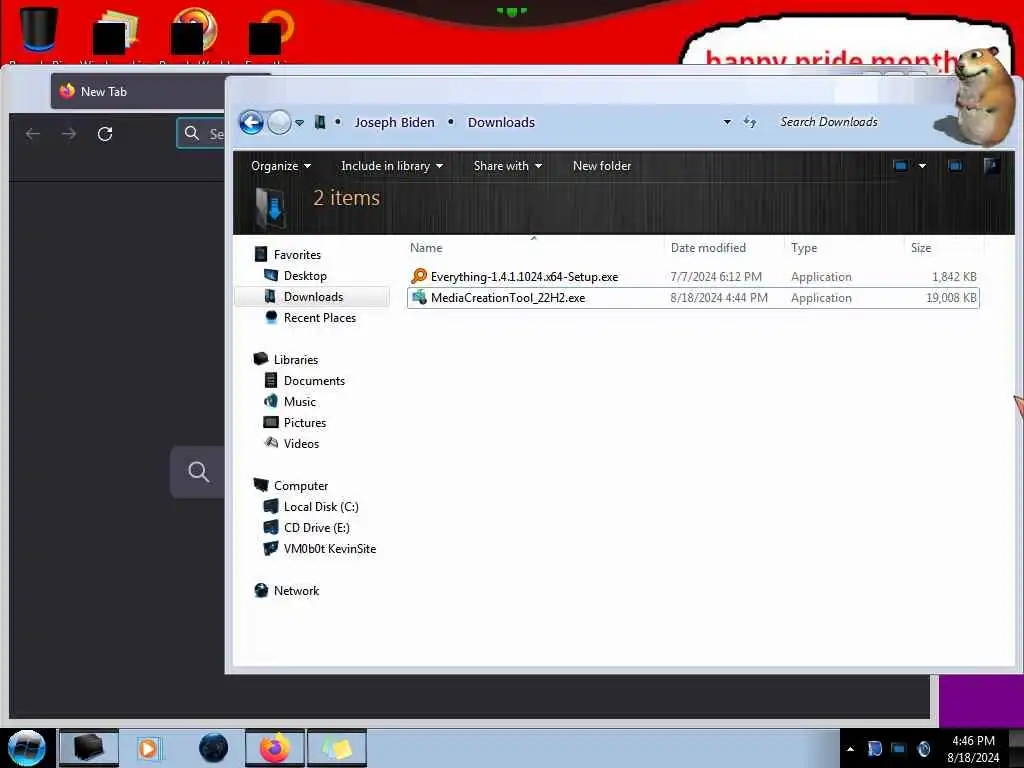Screen dimensions: 1024x768
Task: Open VM0b0t KevinSite drive
Action: 330,549
